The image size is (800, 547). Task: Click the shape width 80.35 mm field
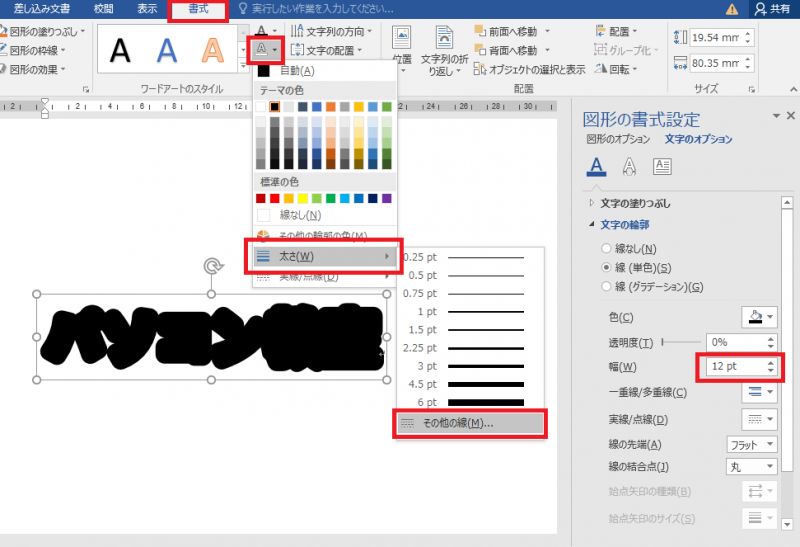click(715, 63)
